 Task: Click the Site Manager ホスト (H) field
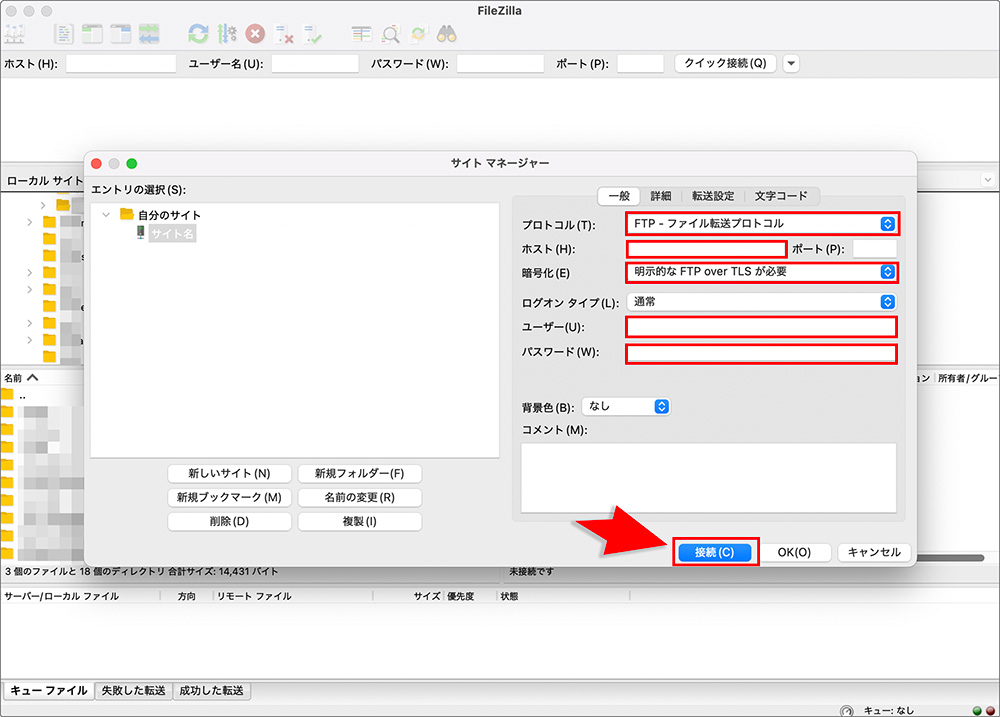(x=707, y=248)
